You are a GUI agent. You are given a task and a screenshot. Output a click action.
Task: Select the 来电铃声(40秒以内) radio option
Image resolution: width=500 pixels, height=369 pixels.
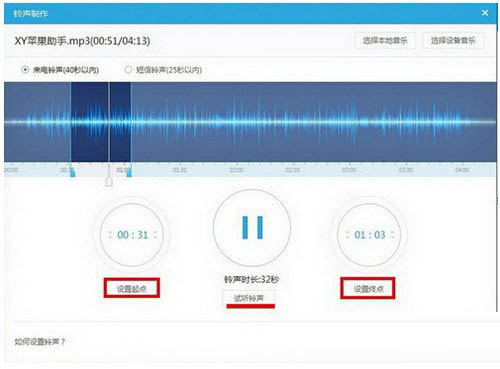click(25, 70)
